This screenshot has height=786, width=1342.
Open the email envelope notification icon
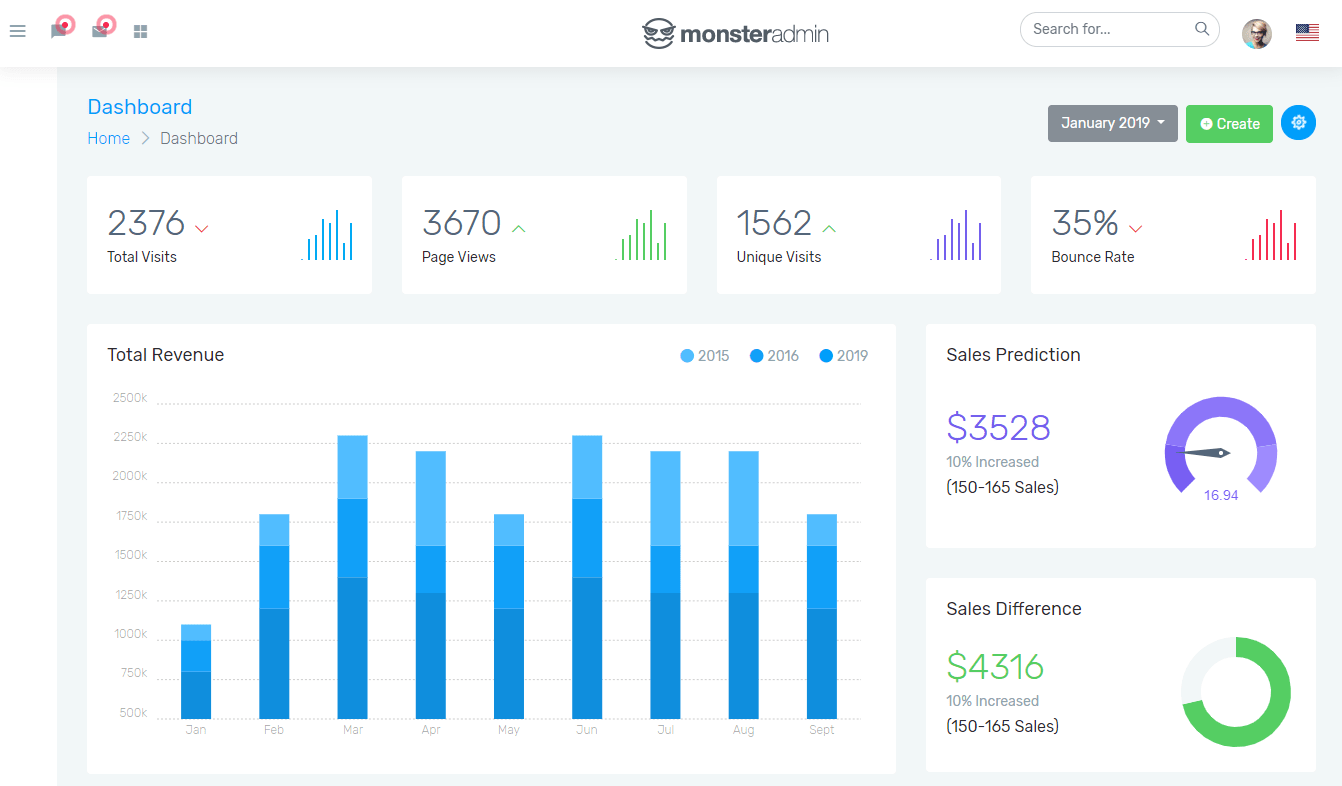99,31
